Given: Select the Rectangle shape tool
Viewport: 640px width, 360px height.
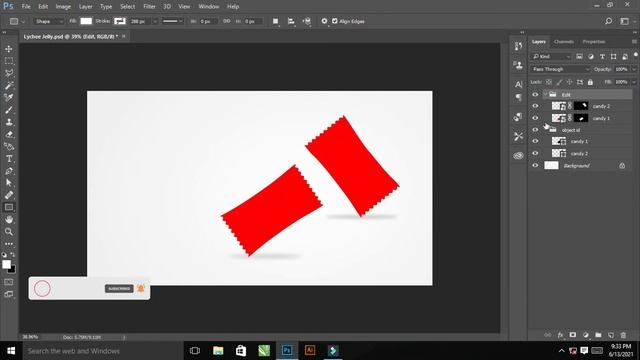Looking at the screenshot, I should point(9,207).
